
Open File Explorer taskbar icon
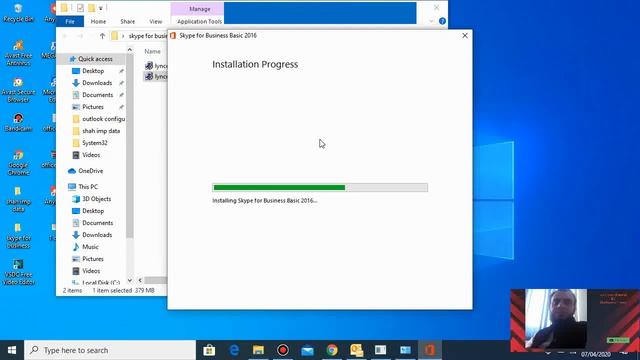[258, 350]
